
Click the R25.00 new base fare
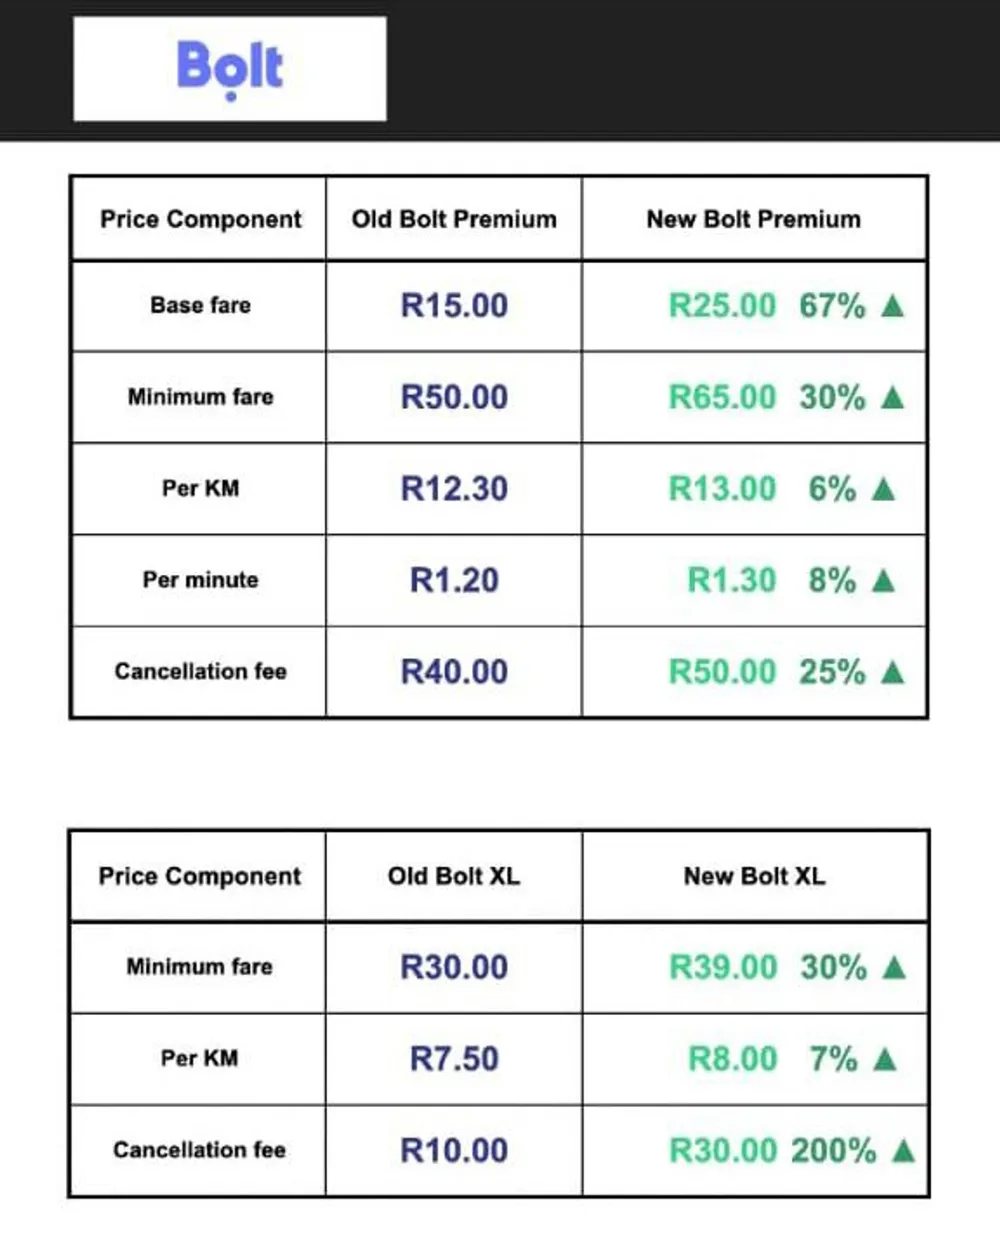[722, 305]
